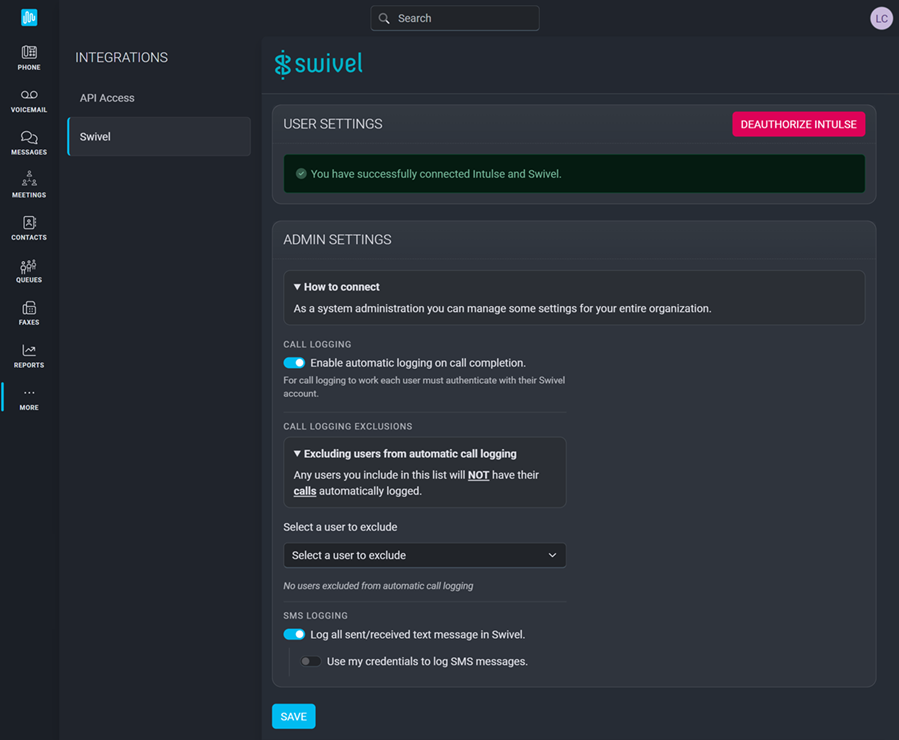The height and width of the screenshot is (740, 899).
Task: Open the Reports section
Action: tap(29, 356)
